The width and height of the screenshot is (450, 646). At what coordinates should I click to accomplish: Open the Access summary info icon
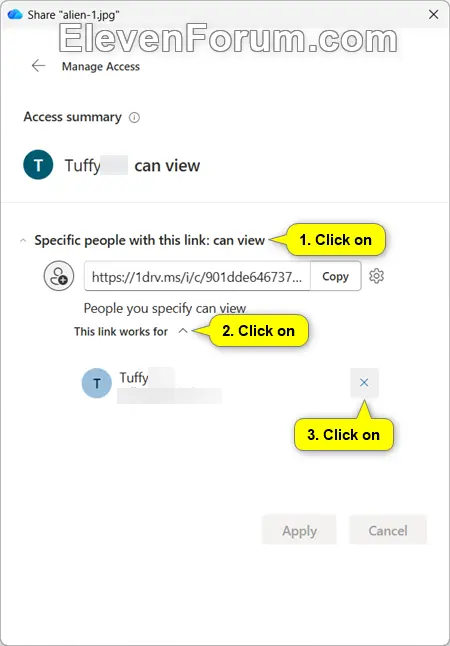[134, 118]
